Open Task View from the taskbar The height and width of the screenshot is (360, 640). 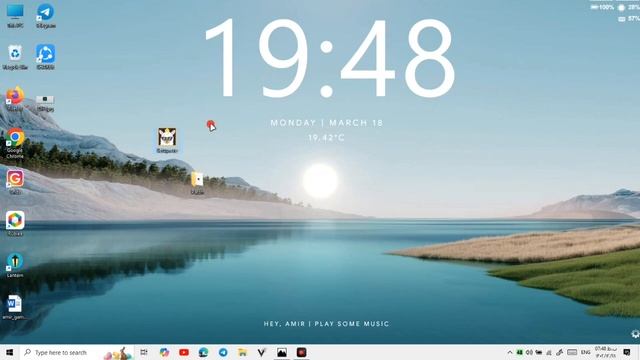click(x=144, y=352)
